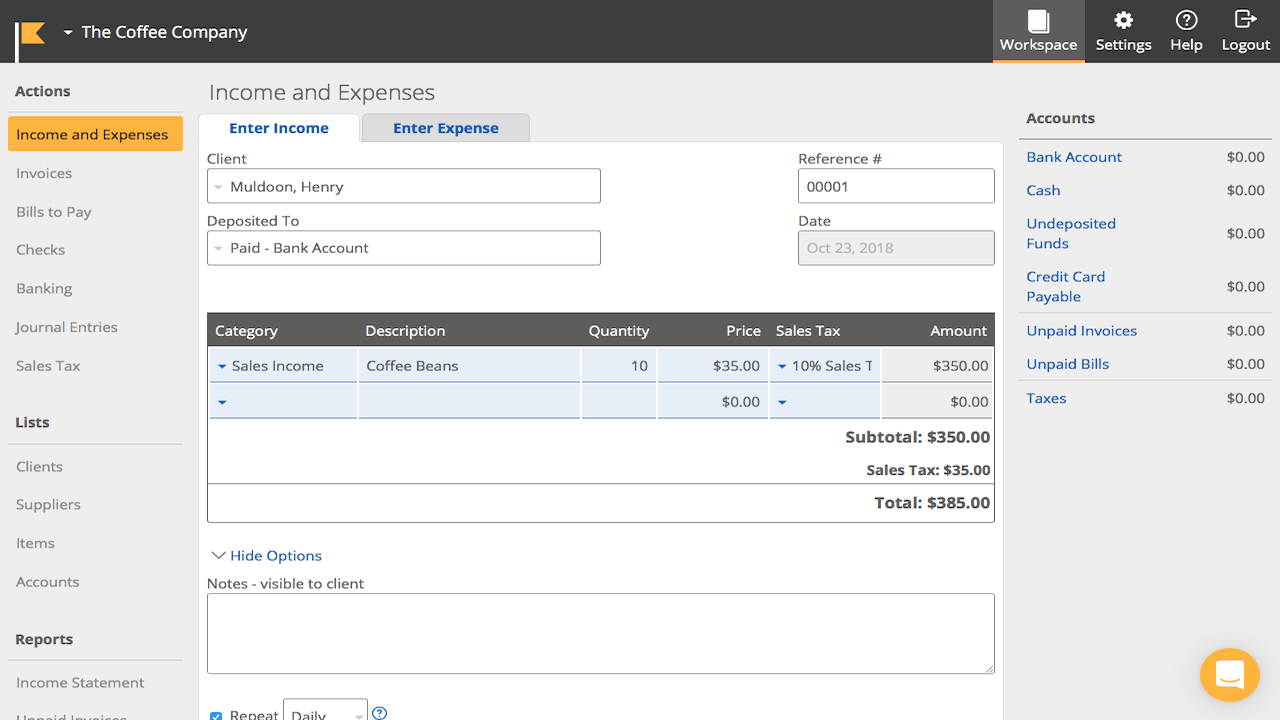
Task: Click the Amount cell showing $350.00
Action: [937, 366]
